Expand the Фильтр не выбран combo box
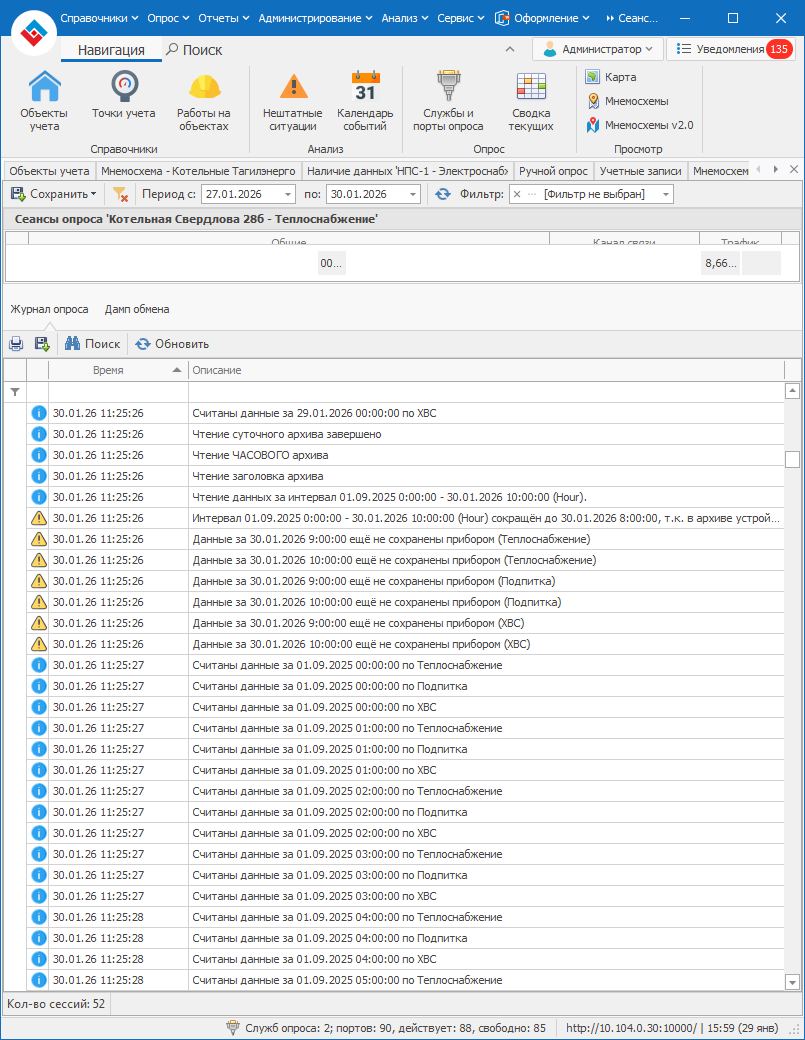Screen dimensions: 805x1040 pos(665,194)
